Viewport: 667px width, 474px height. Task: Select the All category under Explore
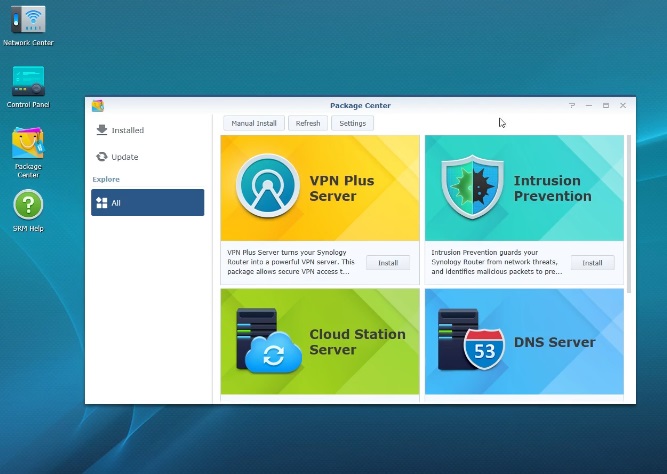pyautogui.click(x=148, y=203)
